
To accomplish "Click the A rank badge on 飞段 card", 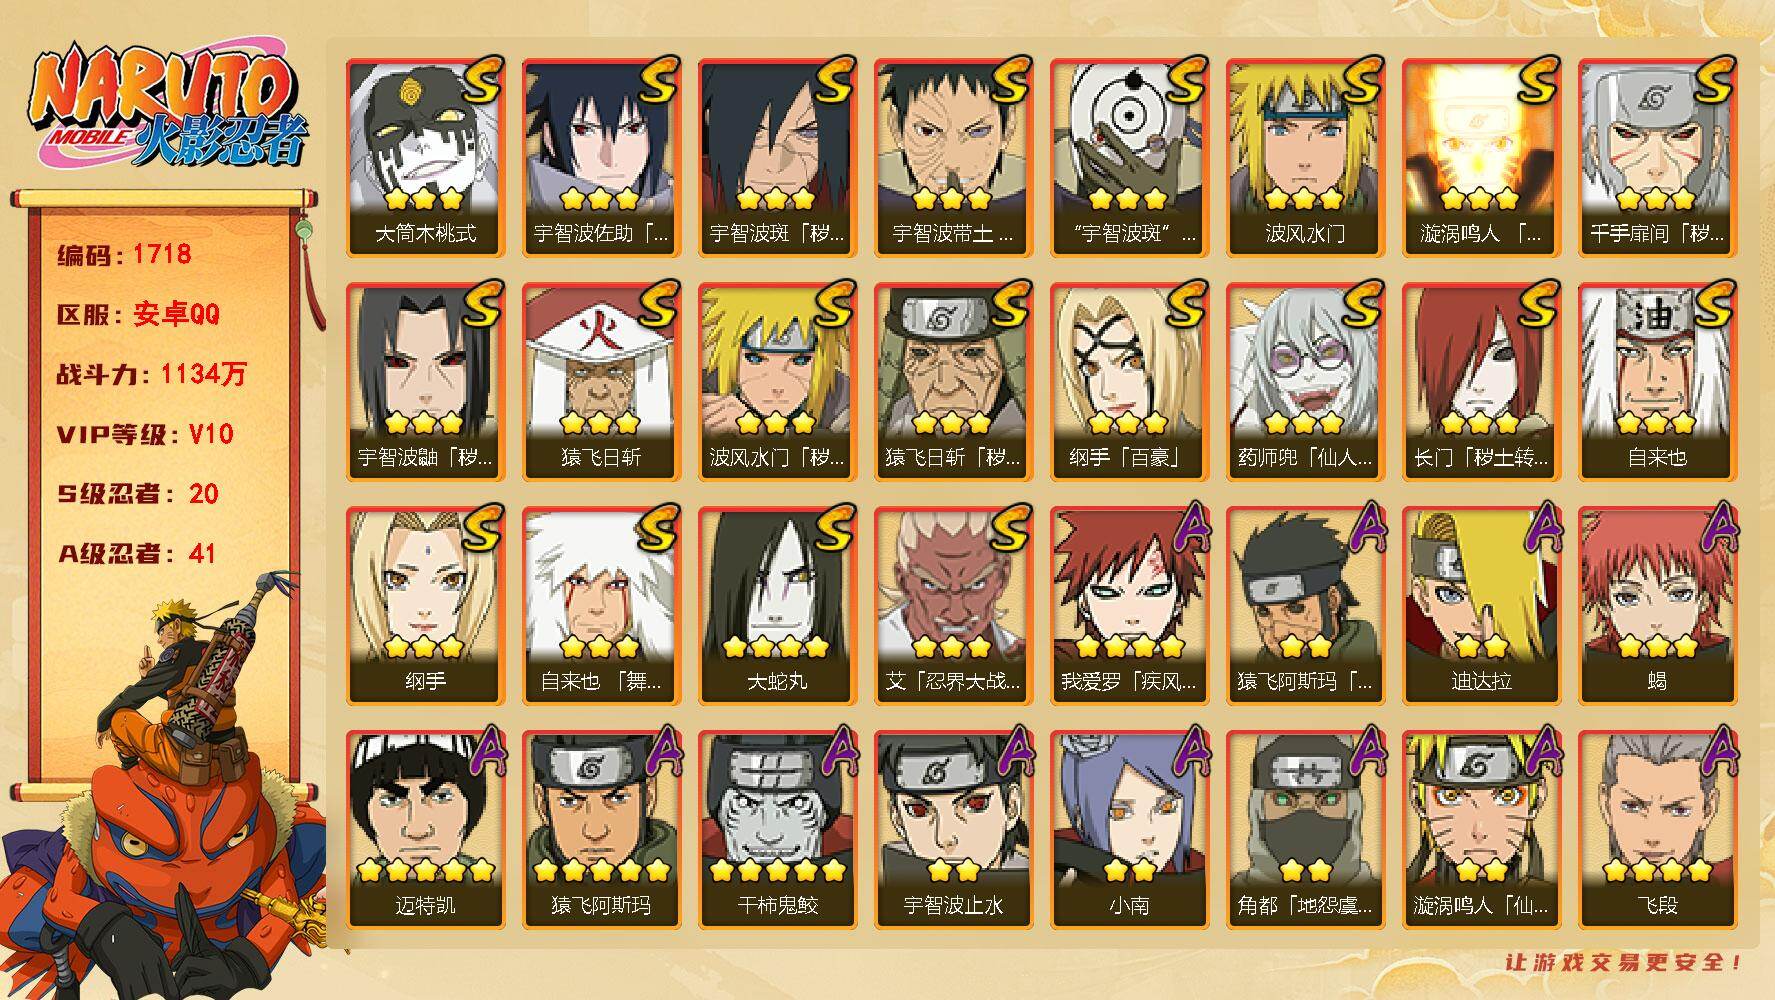I will (1716, 752).
